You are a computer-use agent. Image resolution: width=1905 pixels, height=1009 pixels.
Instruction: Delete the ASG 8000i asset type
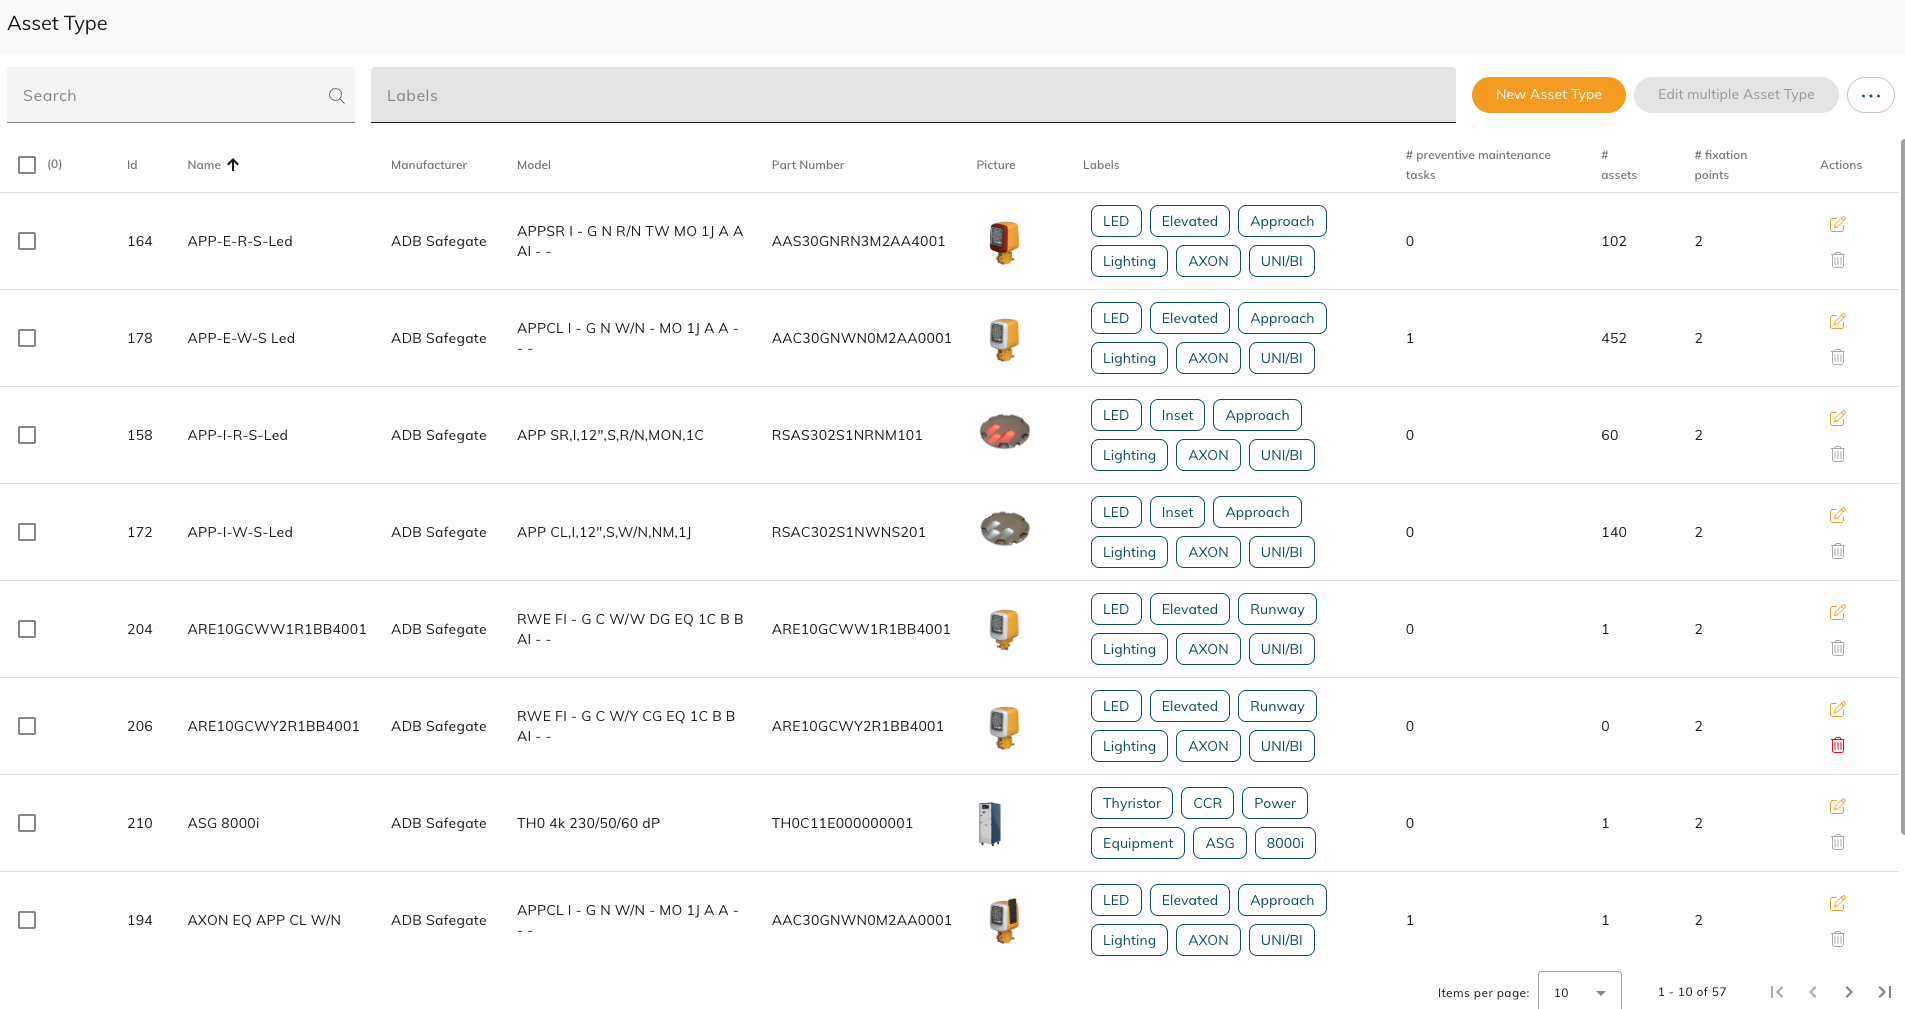pyautogui.click(x=1838, y=842)
